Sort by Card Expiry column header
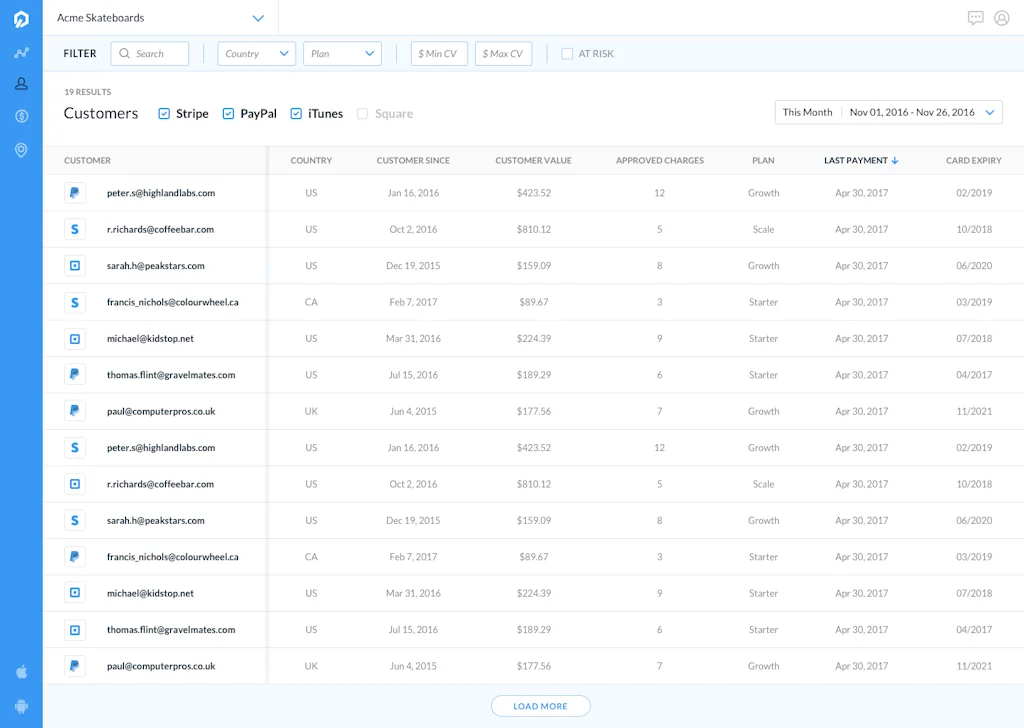Image resolution: width=1024 pixels, height=728 pixels. point(973,161)
